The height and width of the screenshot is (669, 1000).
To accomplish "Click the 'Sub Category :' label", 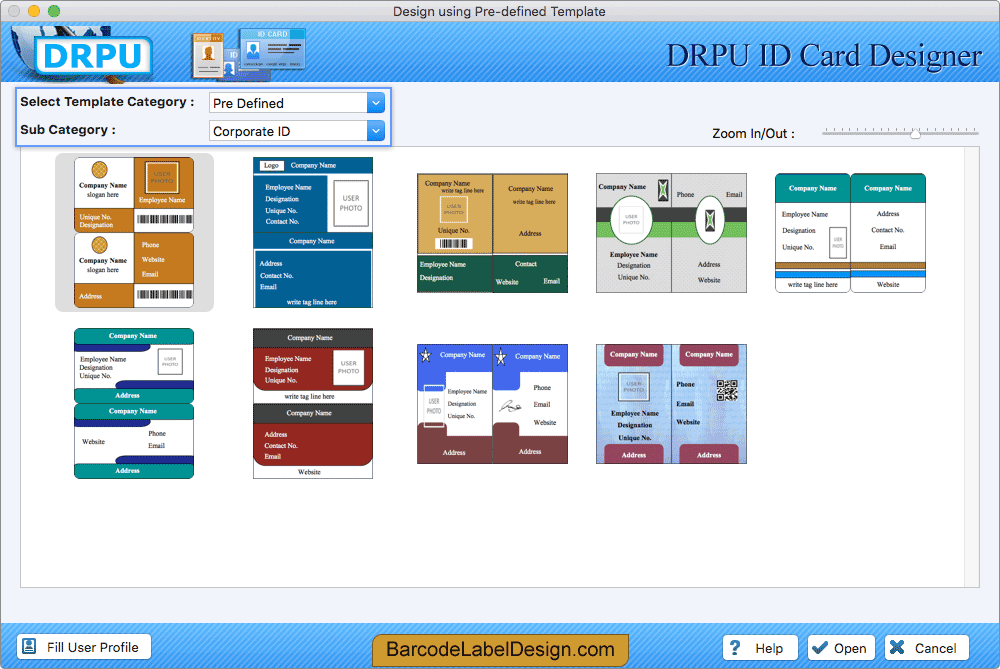I will point(68,130).
